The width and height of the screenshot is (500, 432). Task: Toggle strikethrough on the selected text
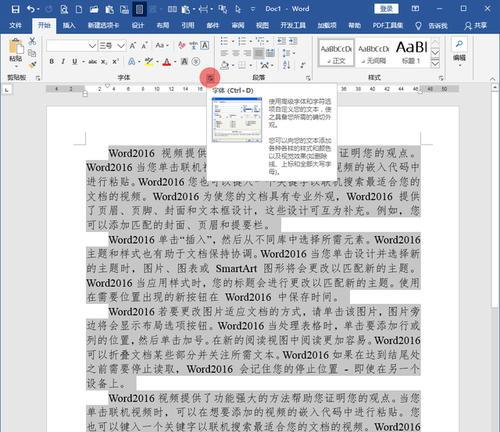pyautogui.click(x=92, y=61)
